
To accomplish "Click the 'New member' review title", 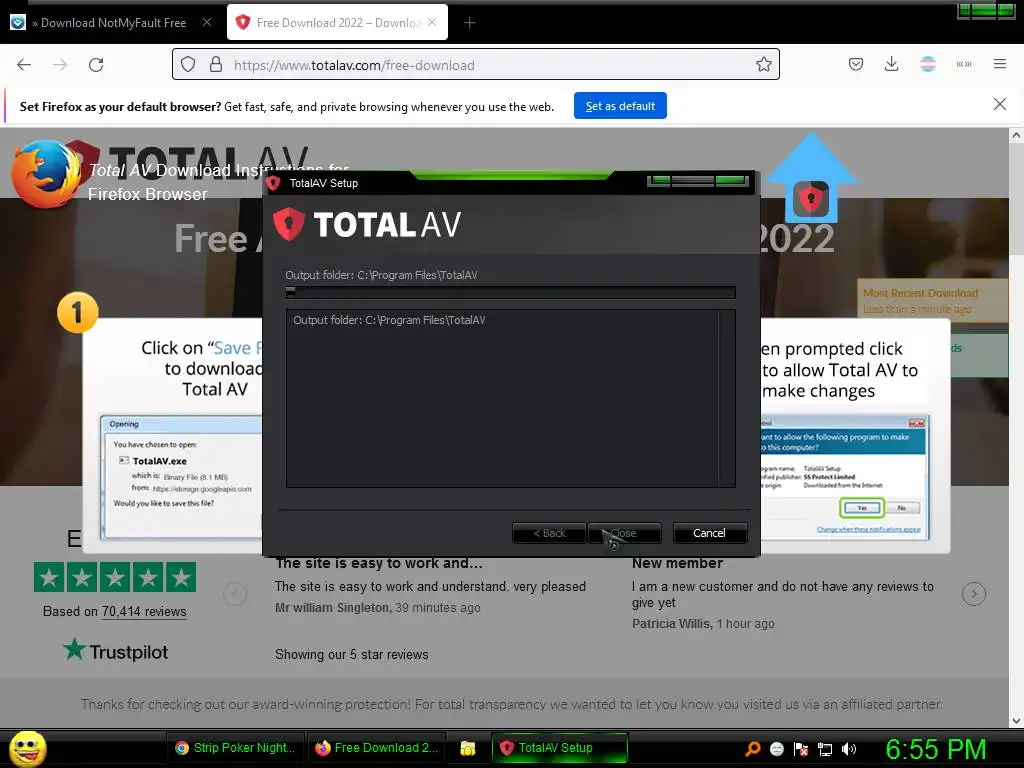I will (x=677, y=563).
